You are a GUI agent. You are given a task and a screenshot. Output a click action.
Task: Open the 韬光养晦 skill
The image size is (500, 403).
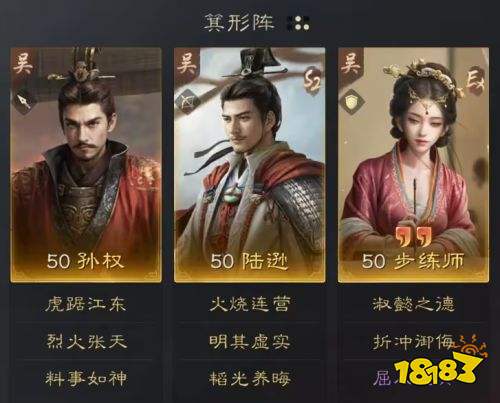coord(250,379)
